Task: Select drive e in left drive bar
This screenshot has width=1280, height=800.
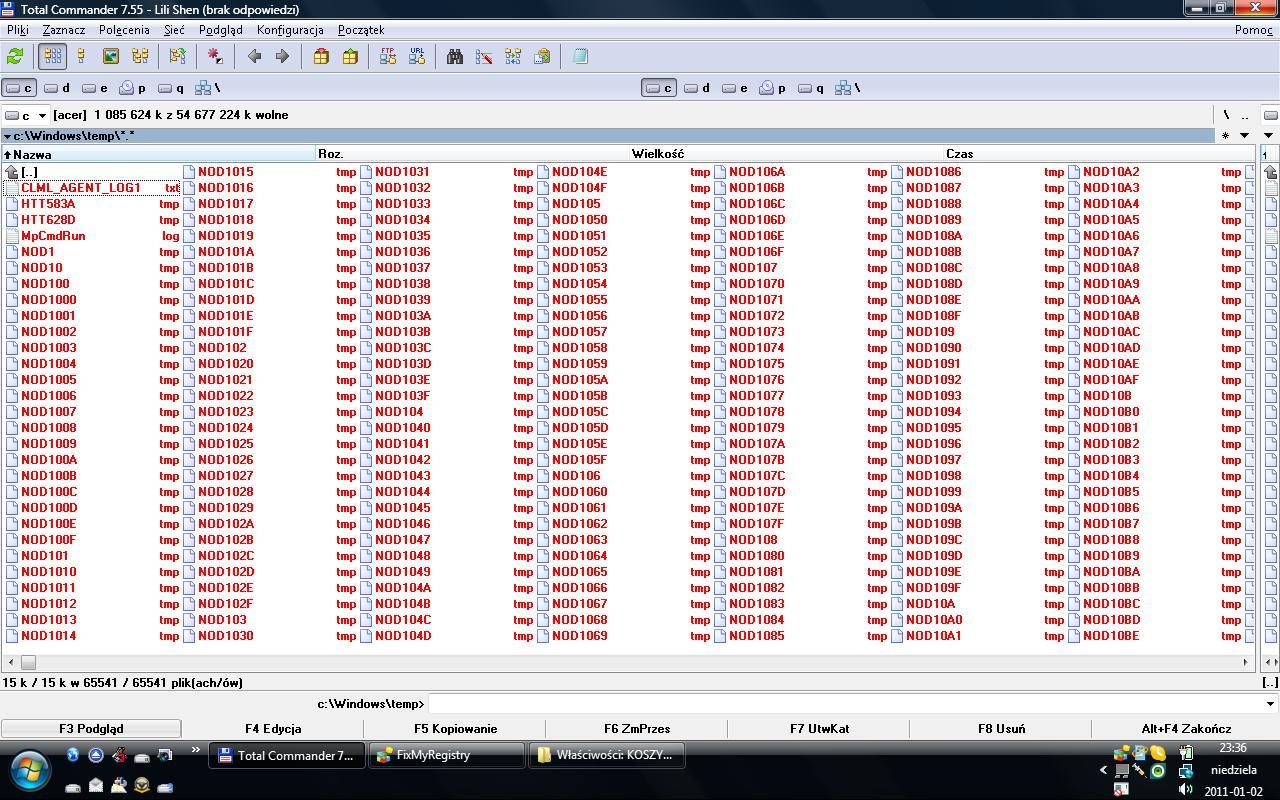Action: (x=96, y=88)
